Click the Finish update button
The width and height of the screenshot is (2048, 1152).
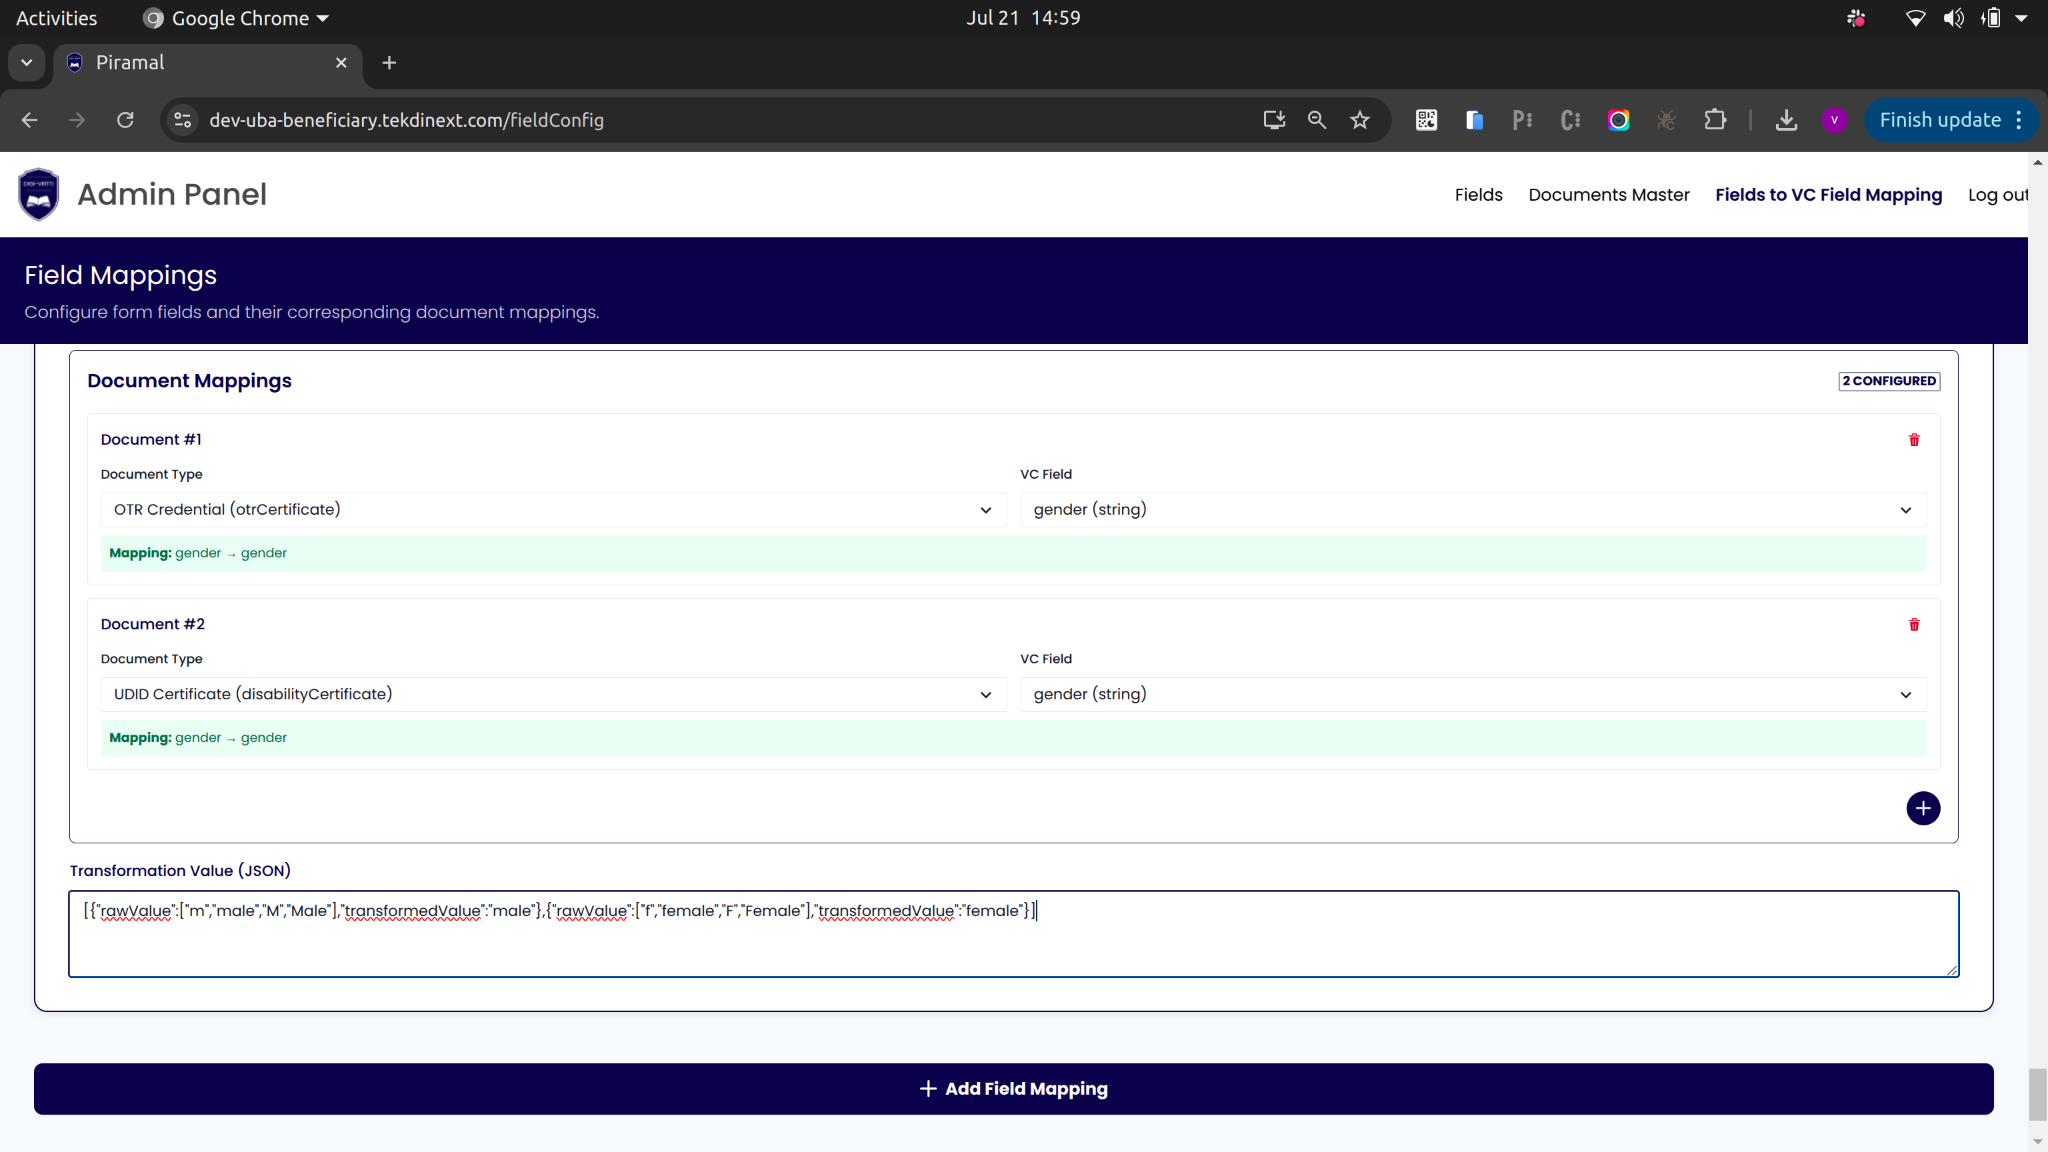point(1939,120)
